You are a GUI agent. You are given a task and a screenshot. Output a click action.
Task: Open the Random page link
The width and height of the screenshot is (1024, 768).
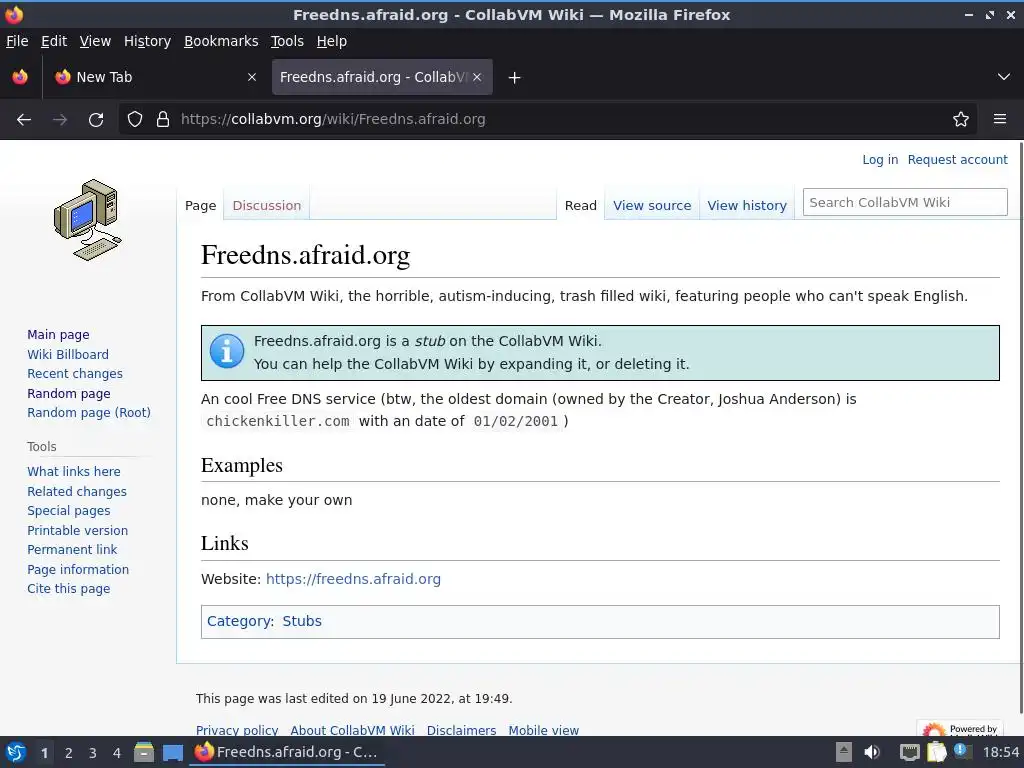point(69,394)
